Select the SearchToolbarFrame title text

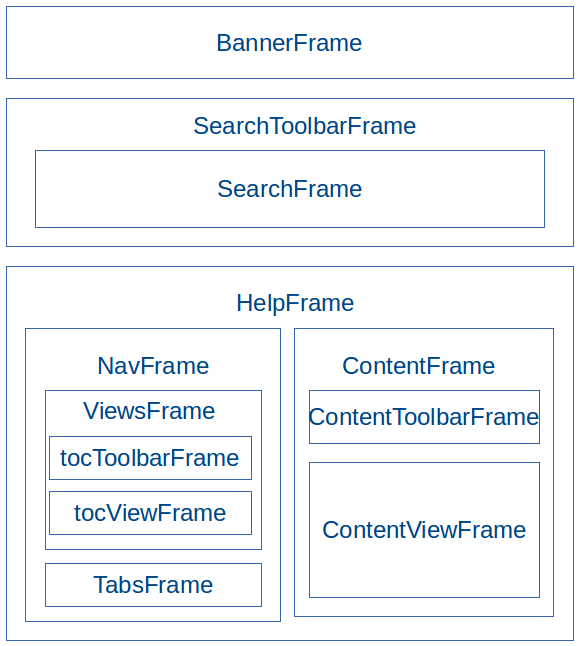pyautogui.click(x=305, y=126)
